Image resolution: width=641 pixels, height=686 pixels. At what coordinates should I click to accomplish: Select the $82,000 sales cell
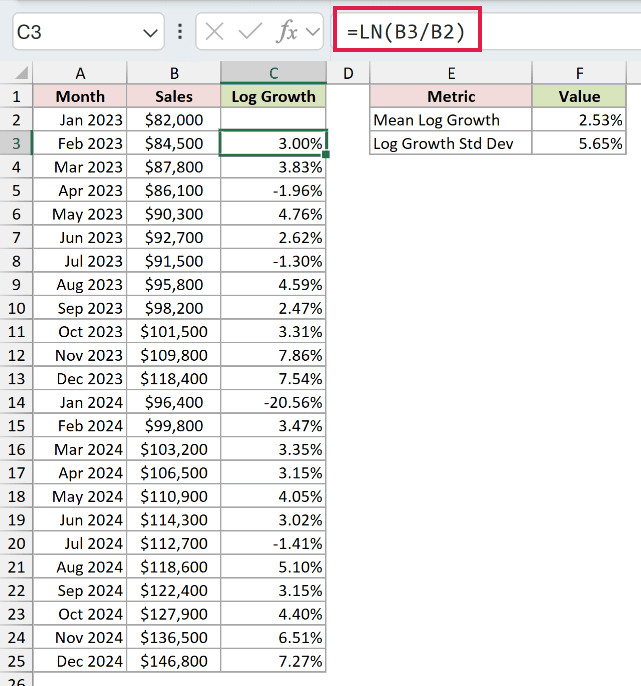[x=174, y=120]
